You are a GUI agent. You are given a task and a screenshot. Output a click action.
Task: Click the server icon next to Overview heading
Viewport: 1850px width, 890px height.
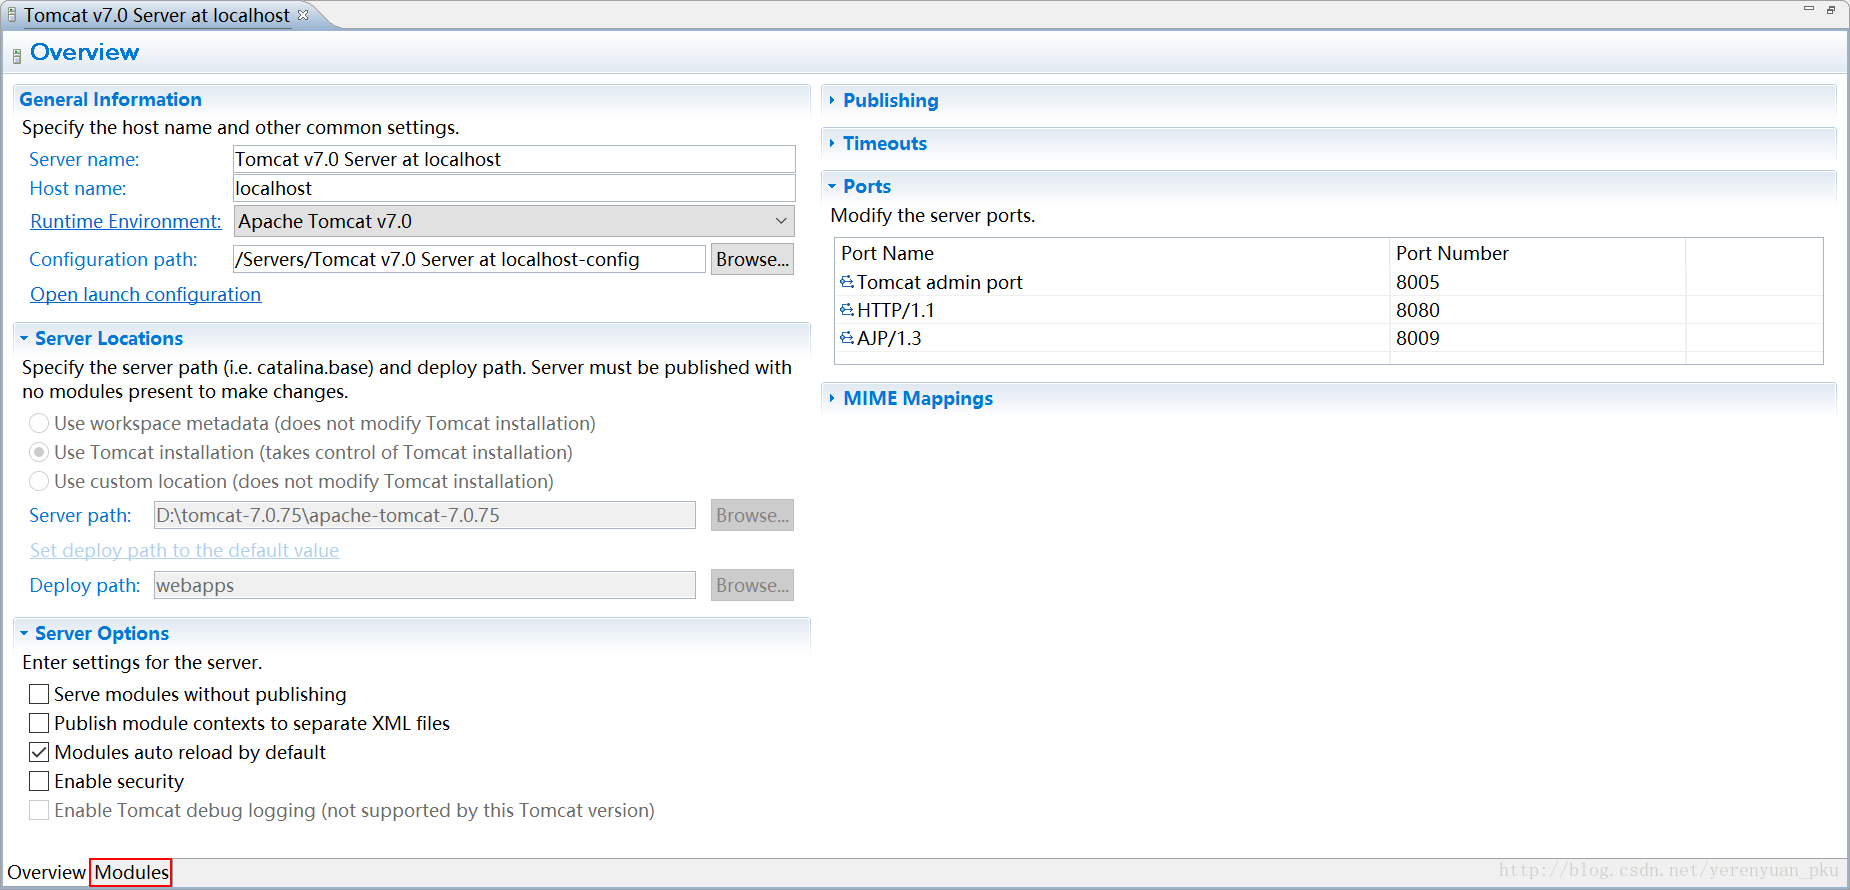(16, 56)
